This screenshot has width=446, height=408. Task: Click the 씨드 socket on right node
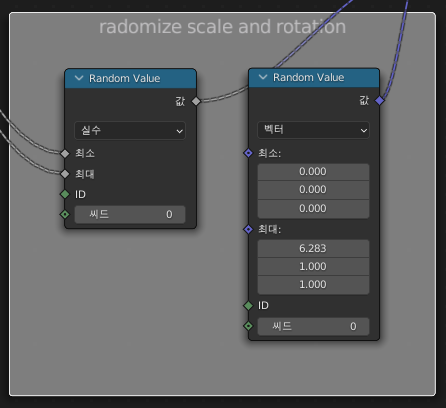[248, 326]
